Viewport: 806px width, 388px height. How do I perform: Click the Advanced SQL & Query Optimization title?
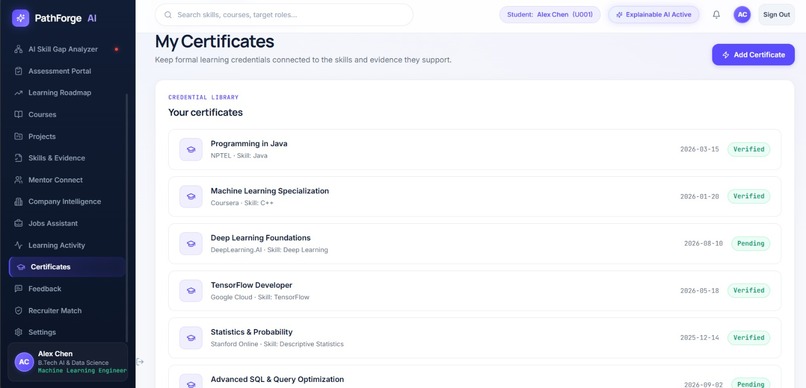[x=277, y=379]
